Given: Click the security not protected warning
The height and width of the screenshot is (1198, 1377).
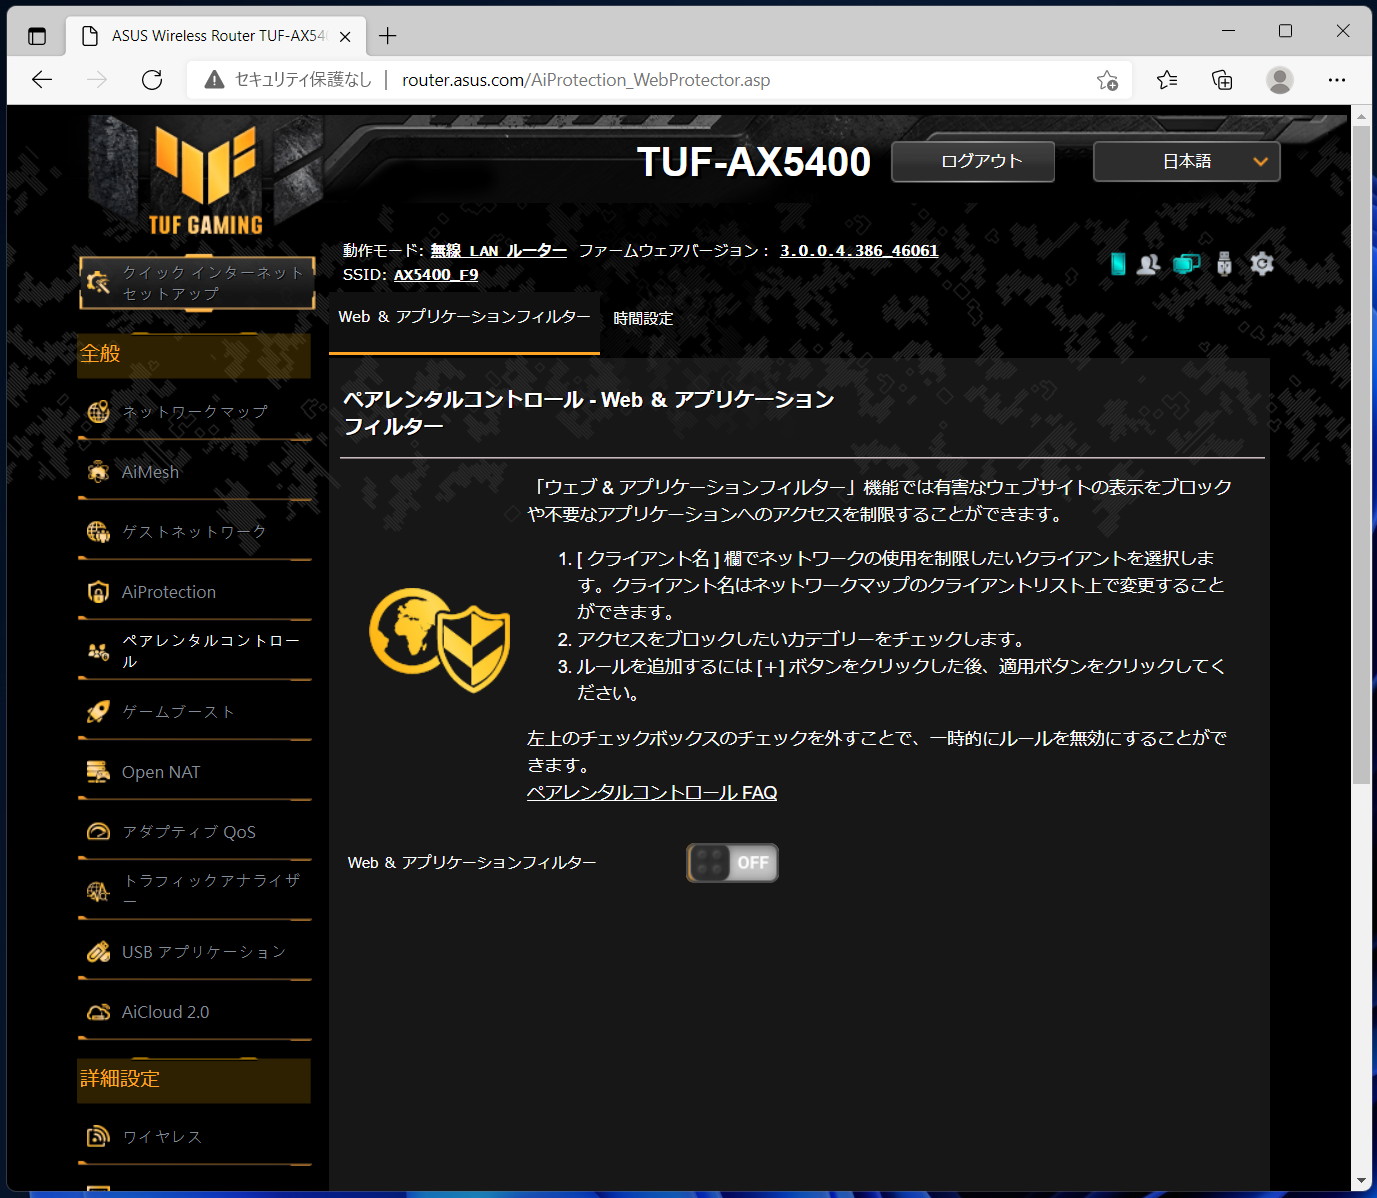Looking at the screenshot, I should pos(287,80).
